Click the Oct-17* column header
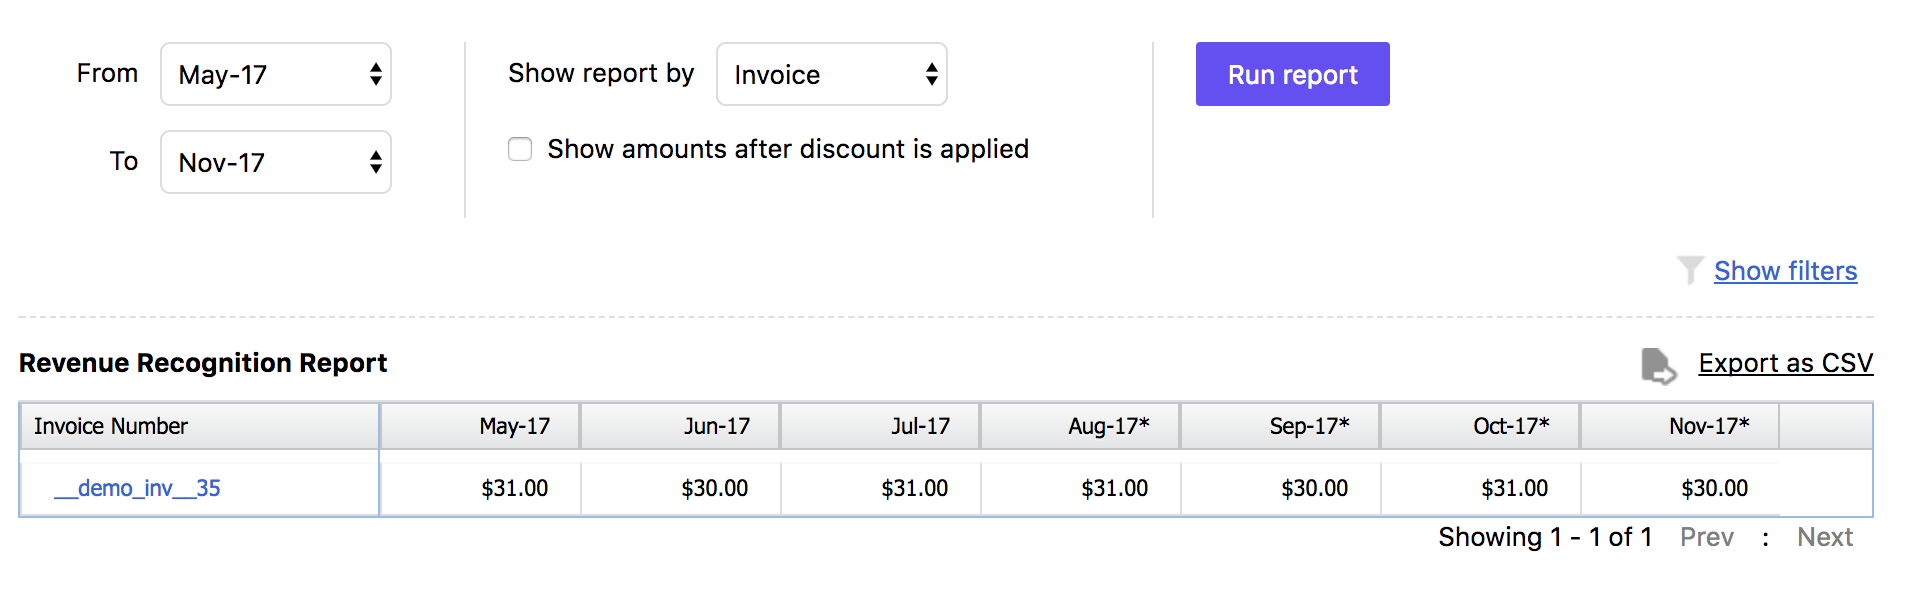 click(x=1510, y=426)
